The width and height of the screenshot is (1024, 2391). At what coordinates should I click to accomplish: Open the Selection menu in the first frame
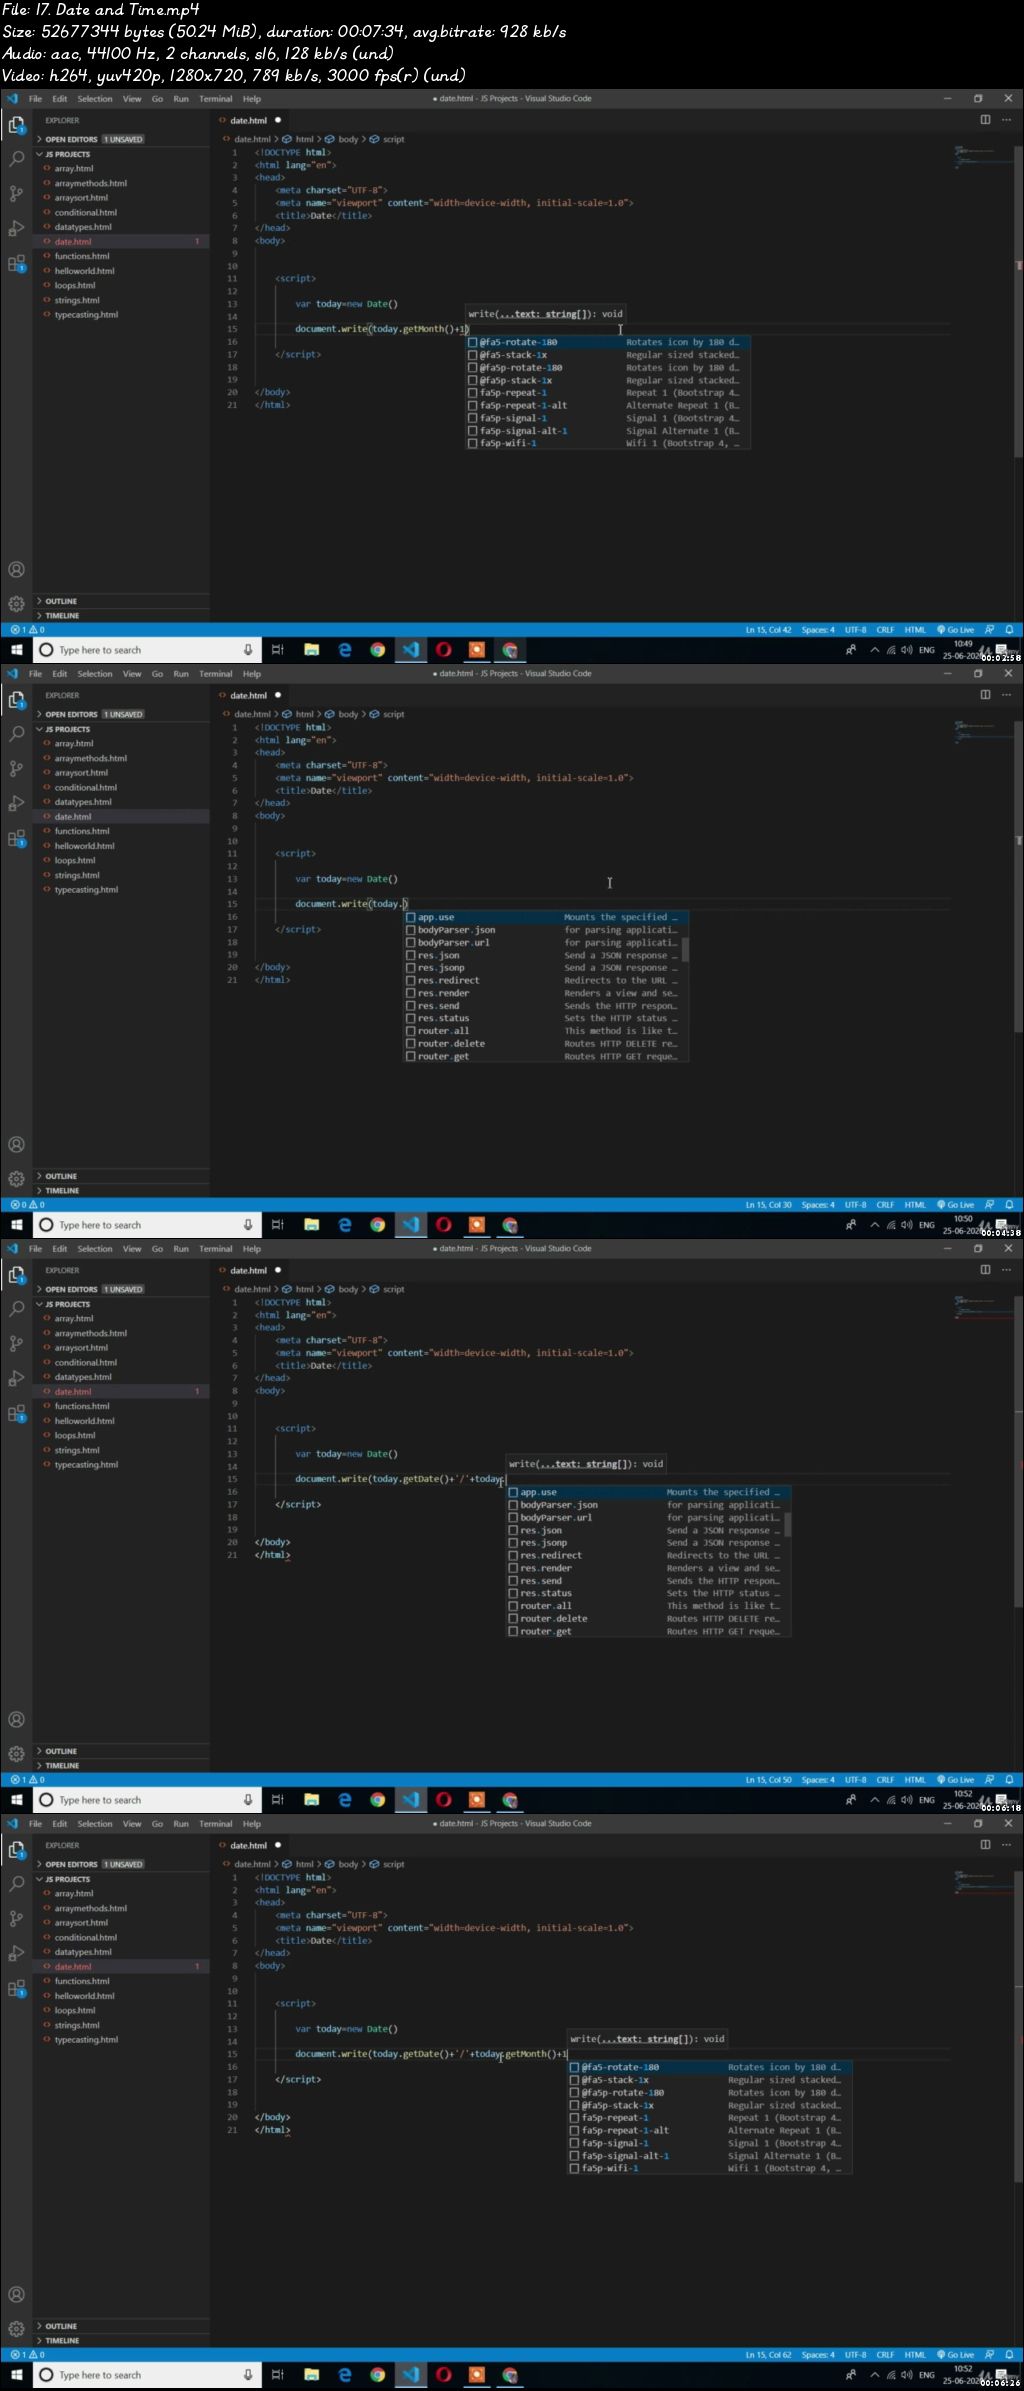coord(95,99)
